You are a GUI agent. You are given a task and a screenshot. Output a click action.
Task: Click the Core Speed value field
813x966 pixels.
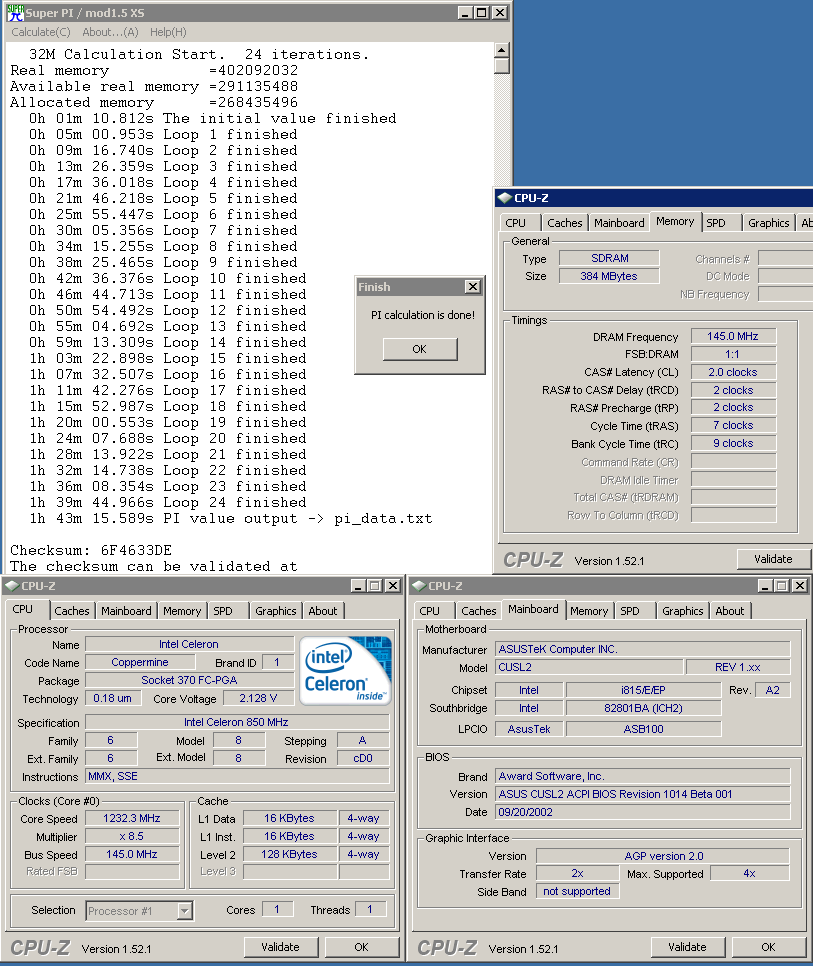pos(134,818)
